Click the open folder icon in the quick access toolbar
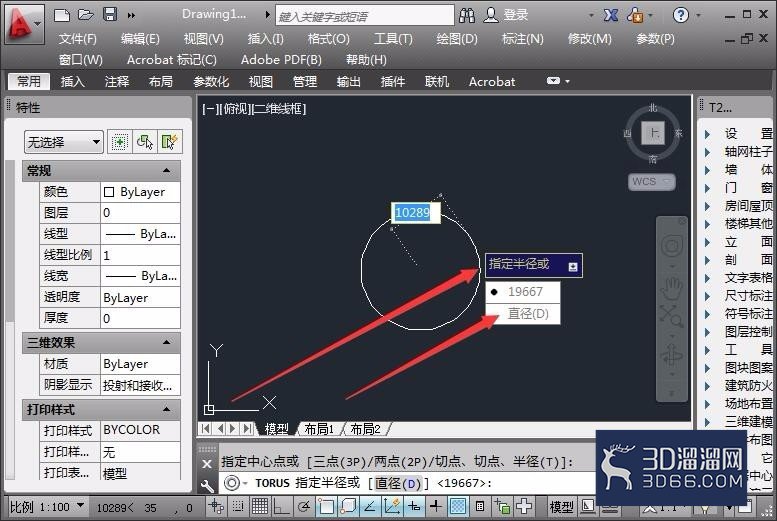The width and height of the screenshot is (777, 521). tap(86, 14)
